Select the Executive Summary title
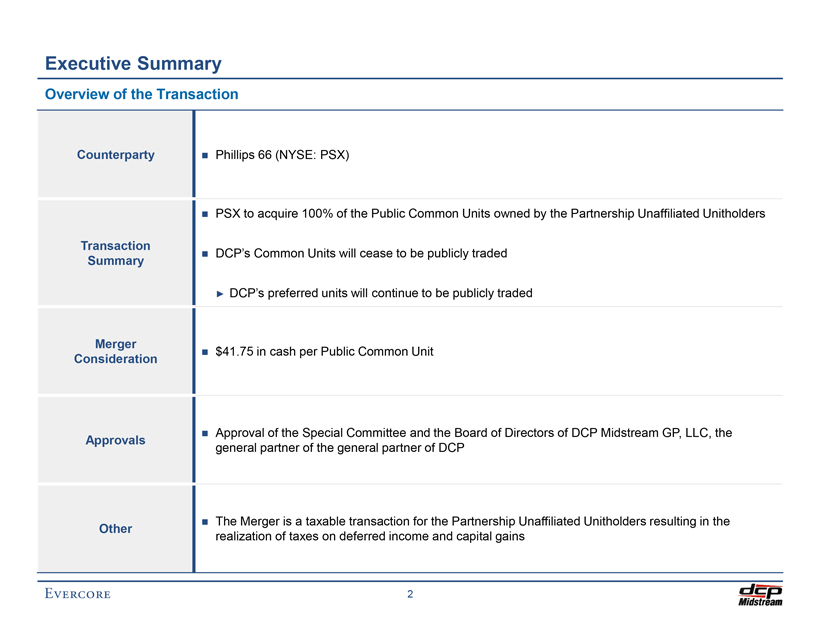Screen dimensions: 820x634 coord(133,64)
